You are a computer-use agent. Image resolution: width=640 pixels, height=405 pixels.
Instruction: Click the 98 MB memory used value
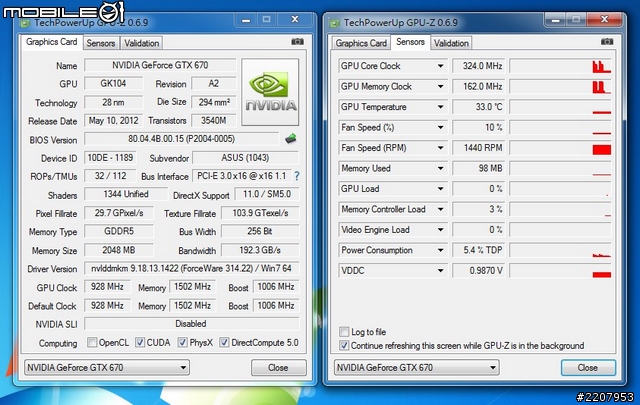coord(479,168)
